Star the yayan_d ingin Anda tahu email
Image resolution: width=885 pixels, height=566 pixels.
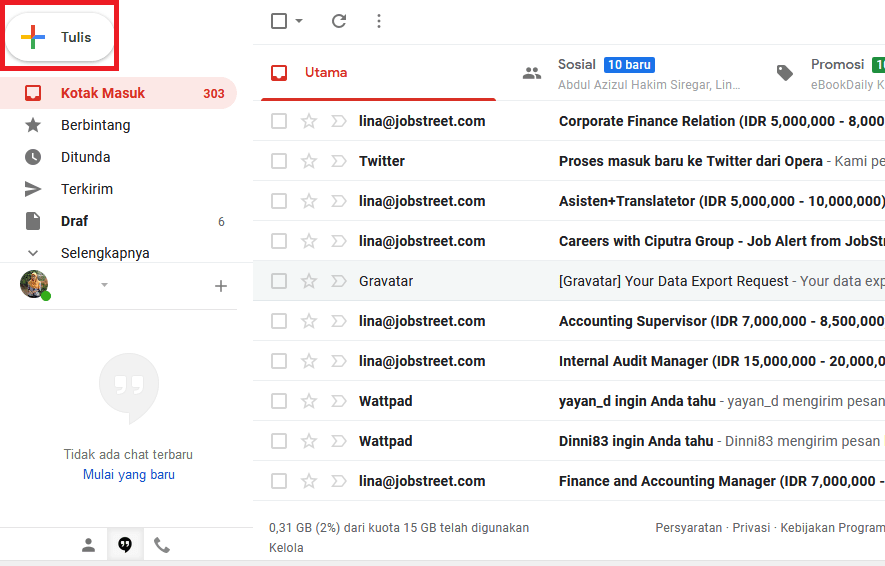coord(309,401)
